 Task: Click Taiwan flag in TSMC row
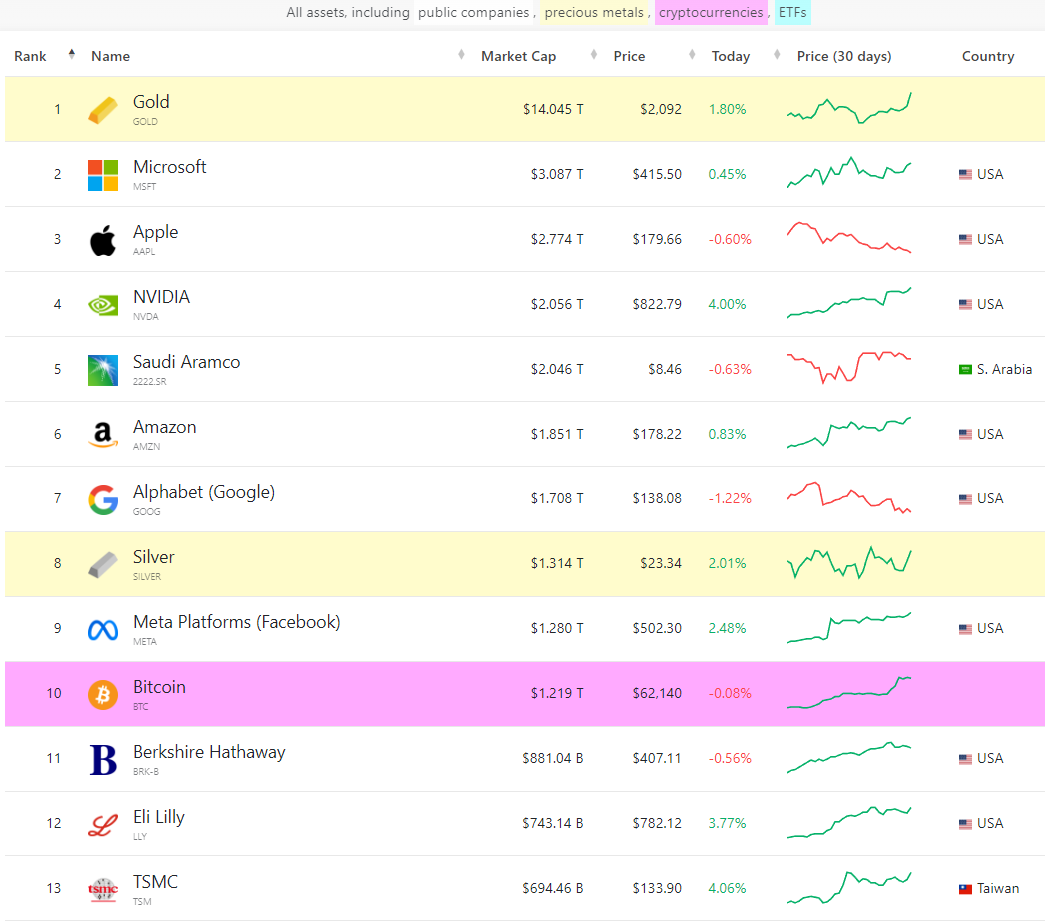pyautogui.click(x=965, y=889)
